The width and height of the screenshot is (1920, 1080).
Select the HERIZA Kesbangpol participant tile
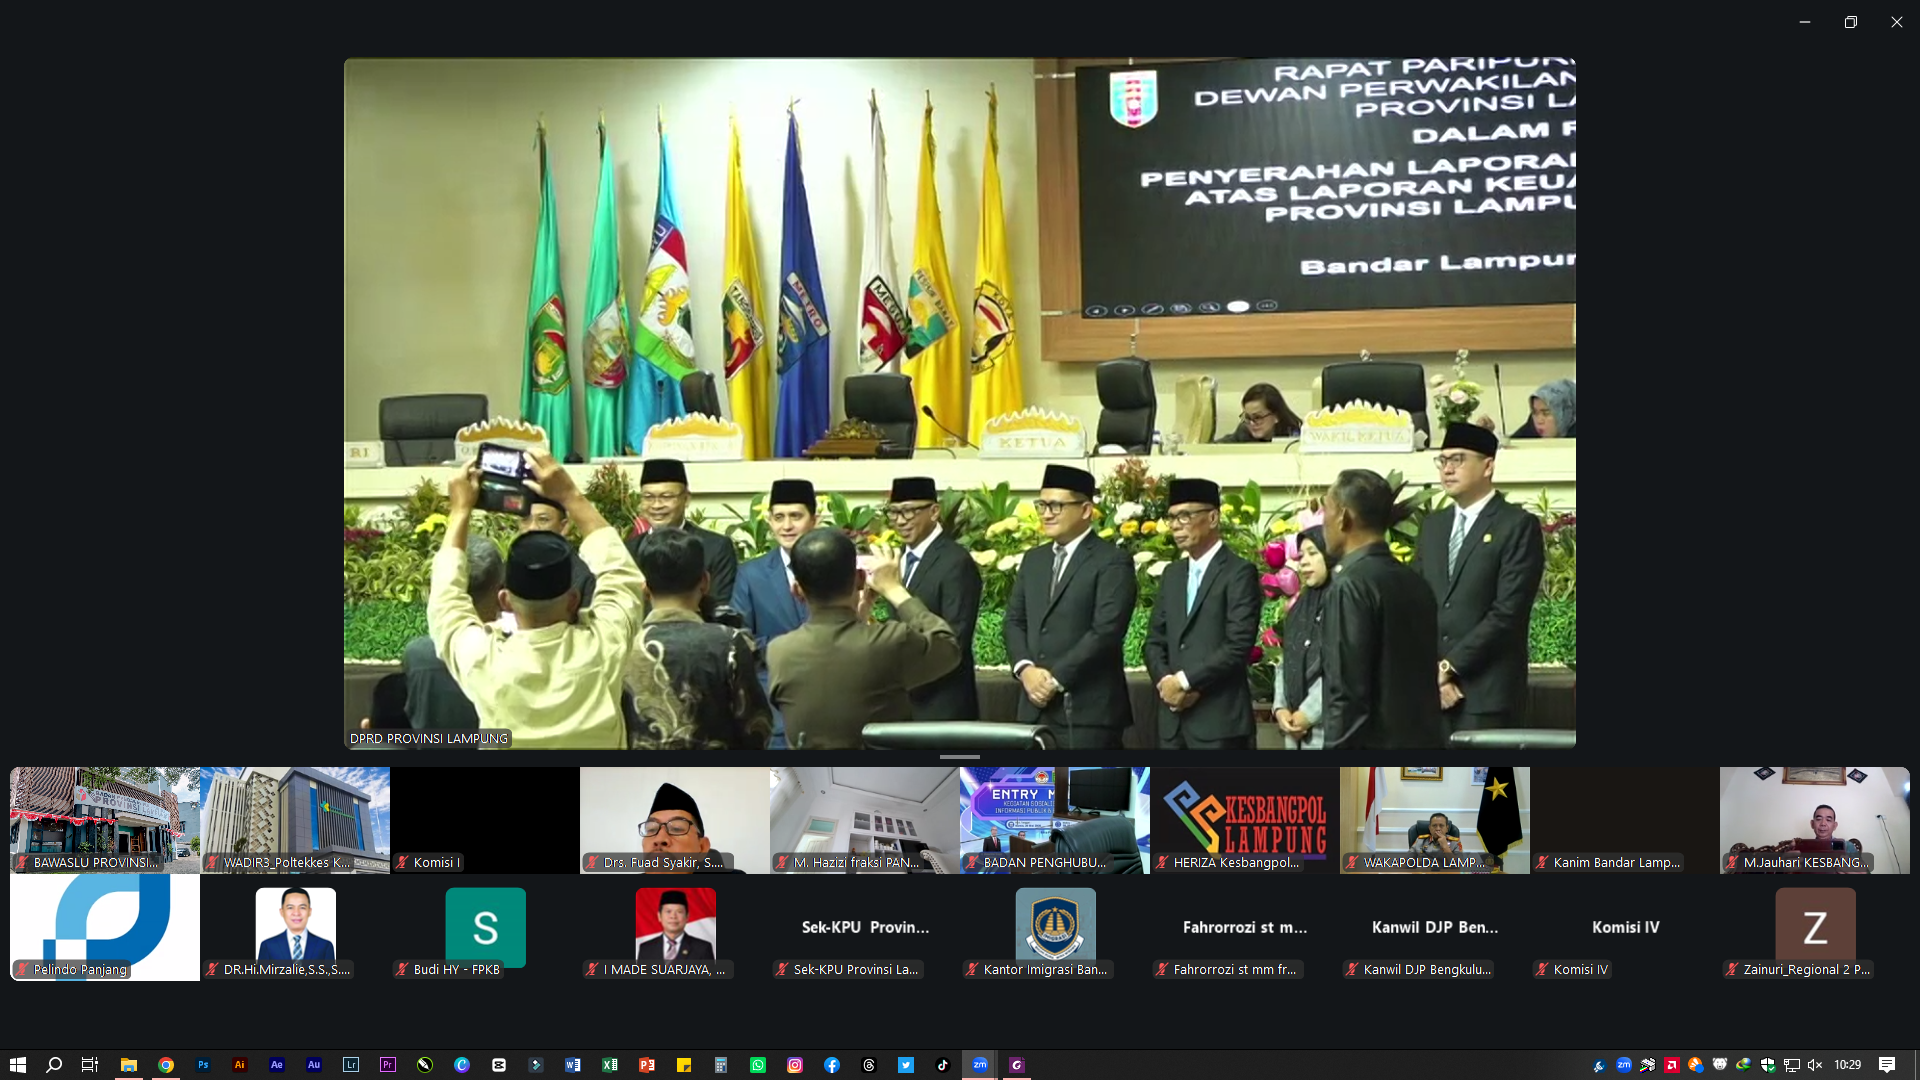coord(1245,820)
